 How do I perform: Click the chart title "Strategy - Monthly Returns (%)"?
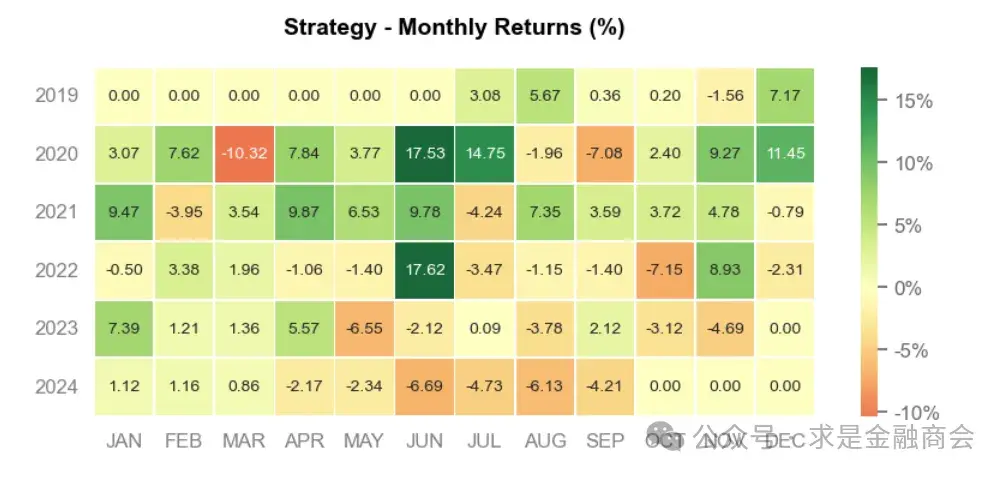(x=454, y=27)
